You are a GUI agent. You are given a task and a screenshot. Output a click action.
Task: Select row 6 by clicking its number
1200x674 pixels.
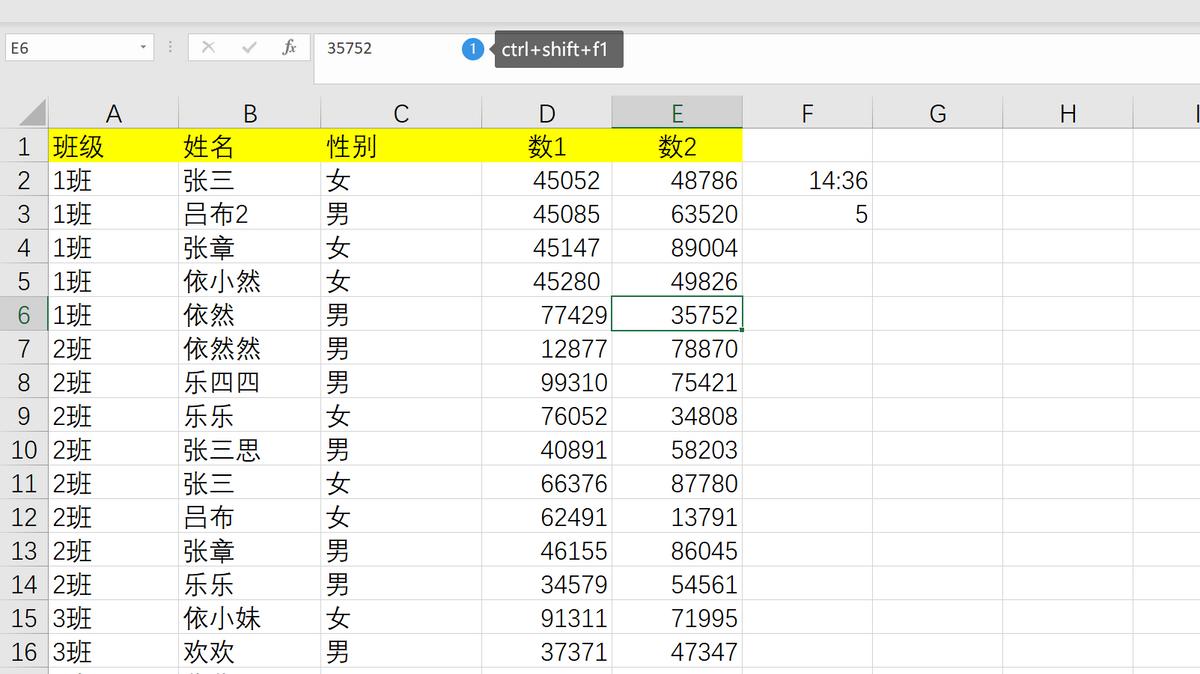(24, 314)
